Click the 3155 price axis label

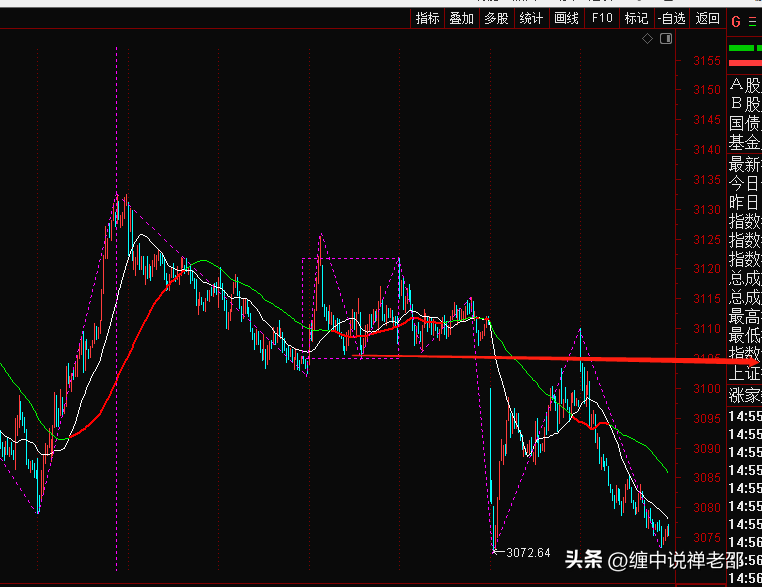[x=707, y=61]
